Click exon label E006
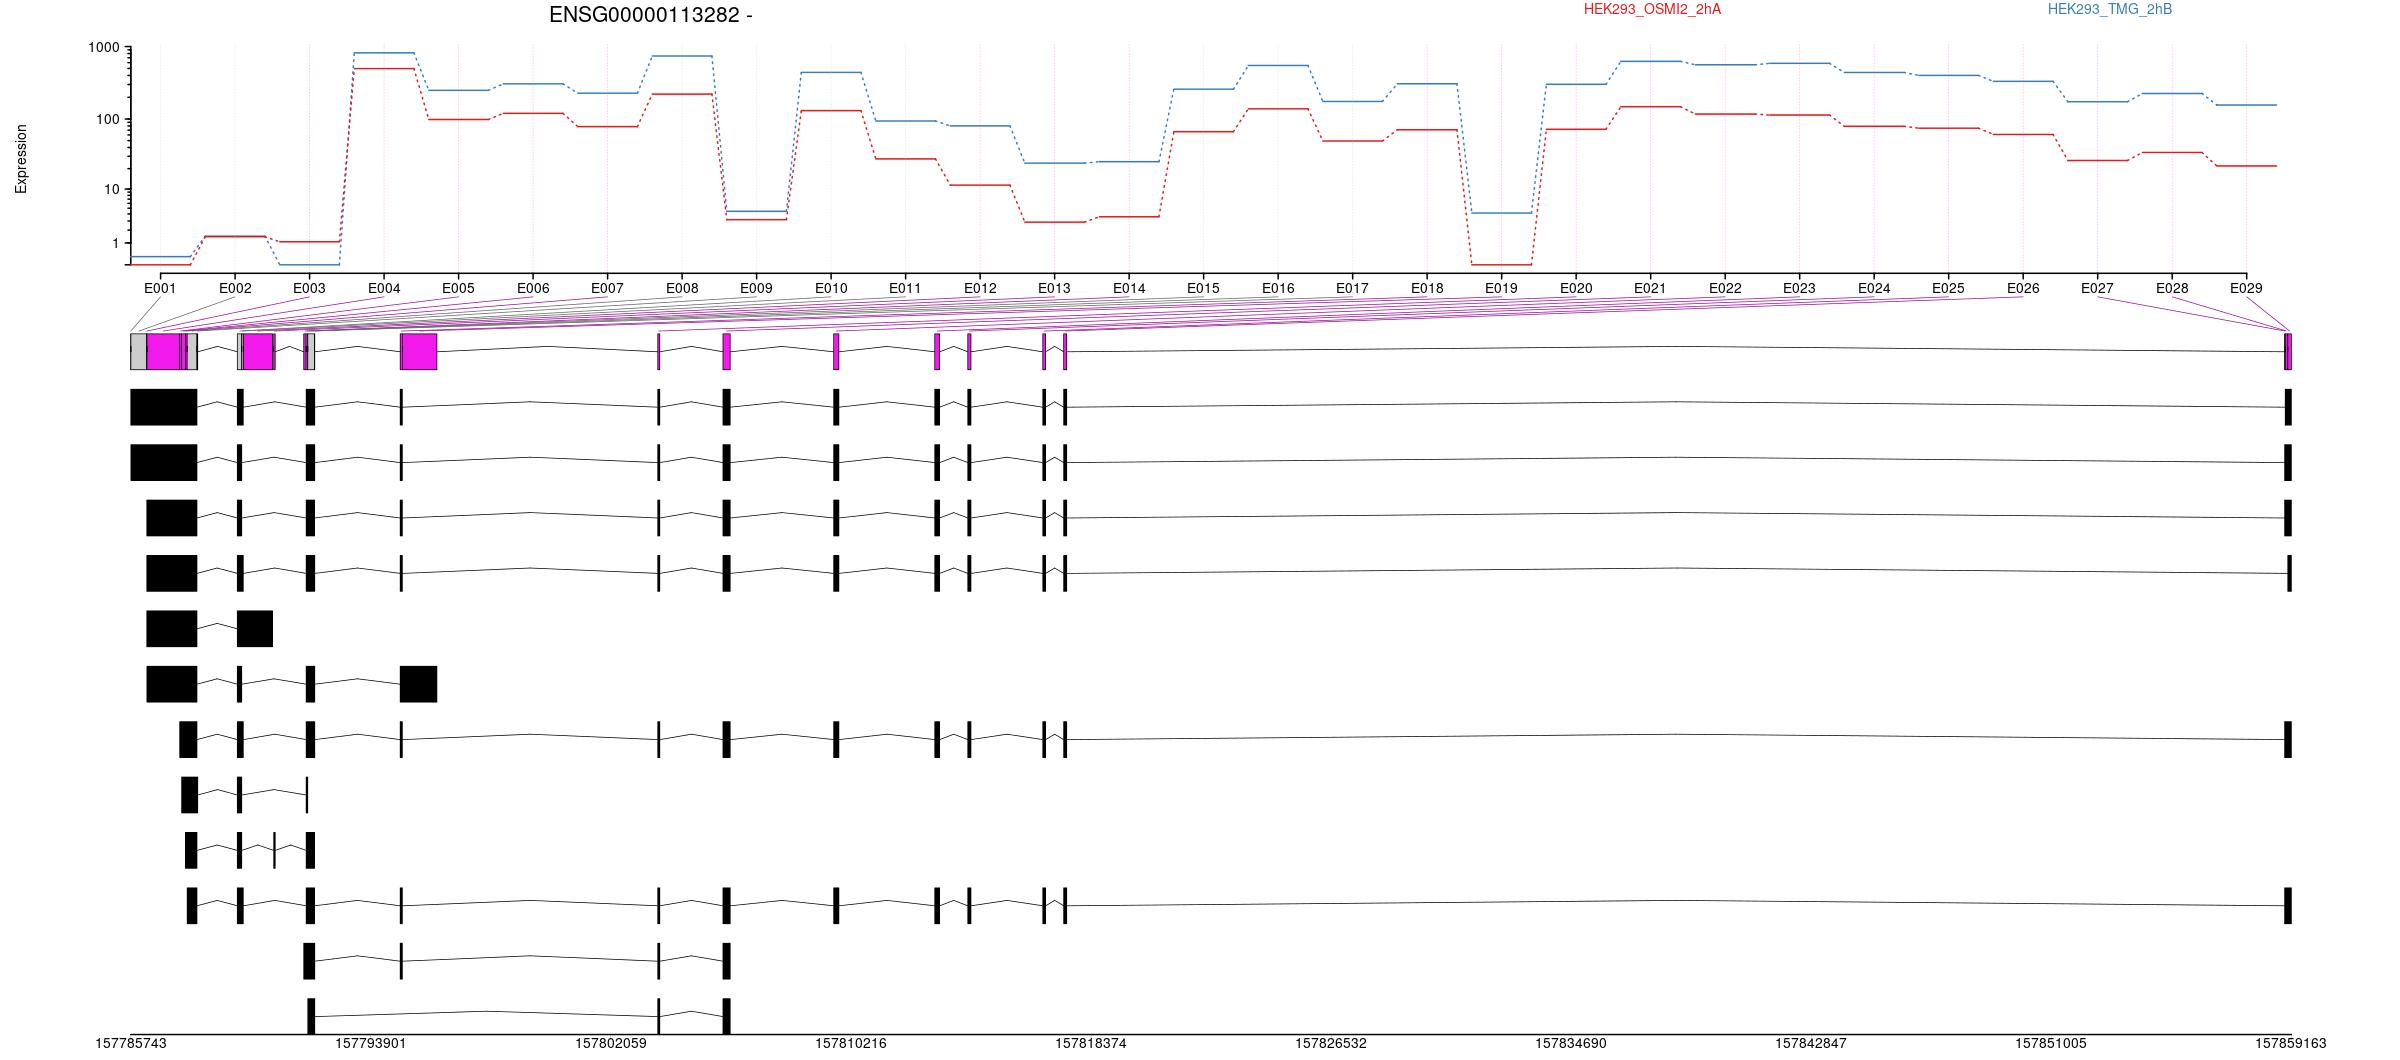This screenshot has width=2400, height=1060. coord(533,288)
